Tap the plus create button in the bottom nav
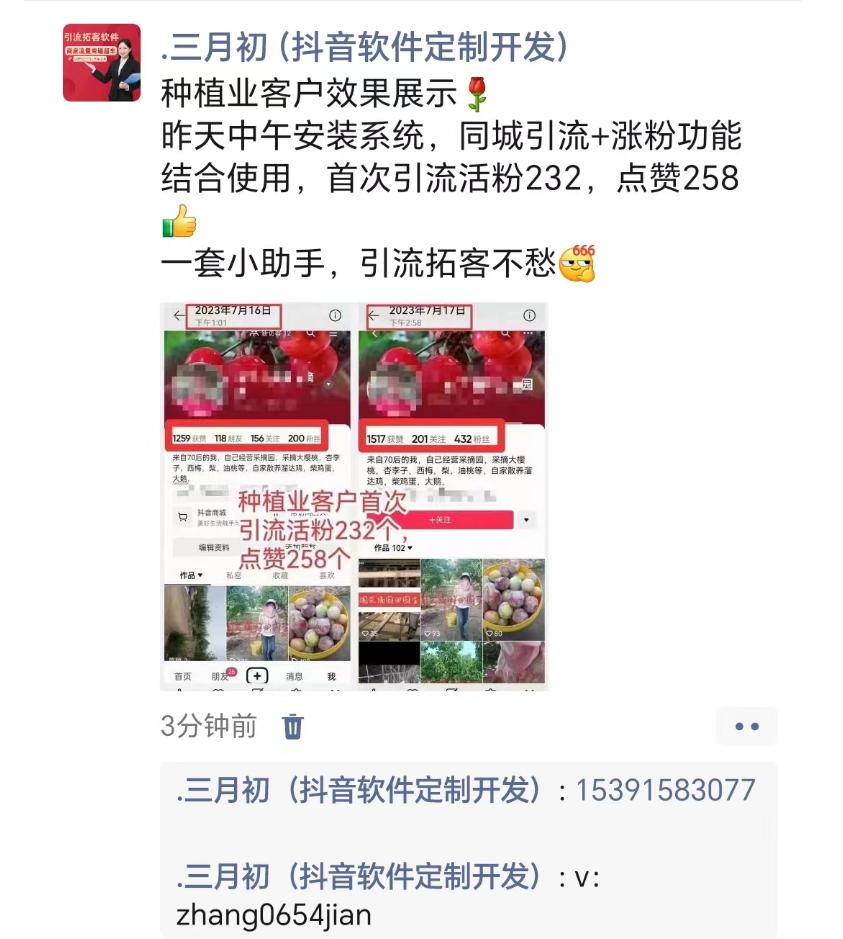The width and height of the screenshot is (843, 939). click(257, 676)
